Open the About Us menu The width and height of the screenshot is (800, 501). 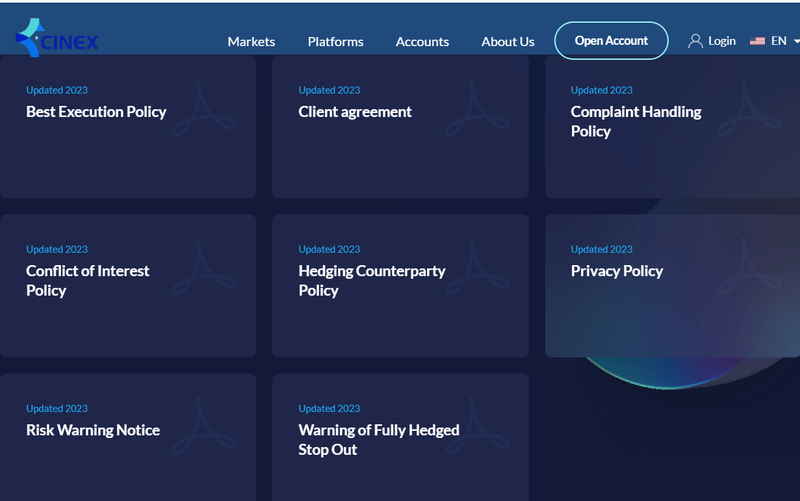508,41
